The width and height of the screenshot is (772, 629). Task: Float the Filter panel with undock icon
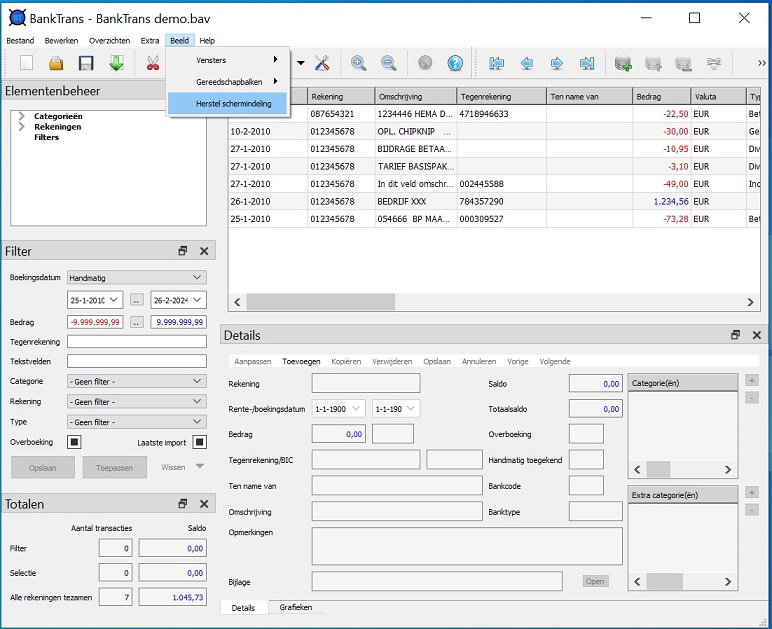[x=183, y=252]
